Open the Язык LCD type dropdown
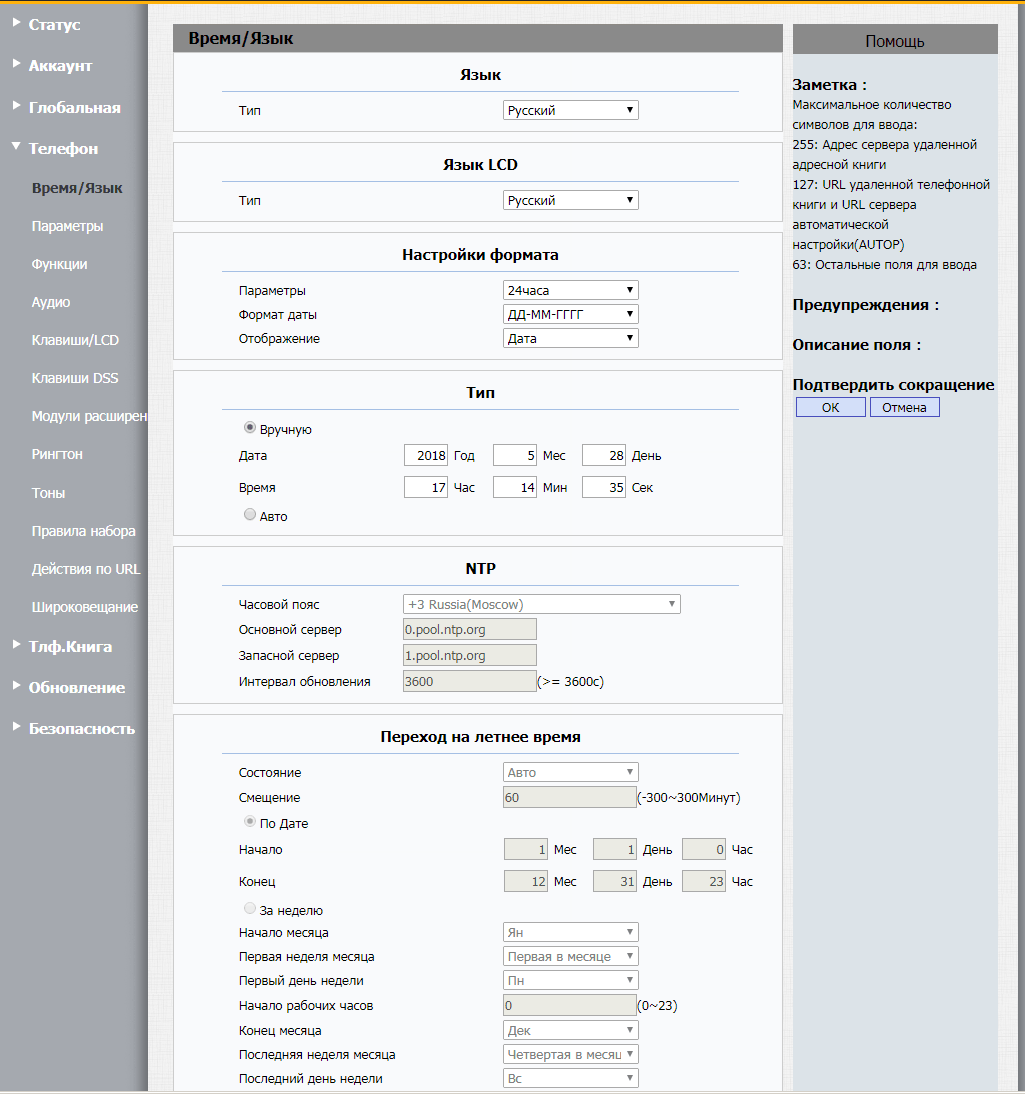The height and width of the screenshot is (1094, 1025). [x=570, y=200]
